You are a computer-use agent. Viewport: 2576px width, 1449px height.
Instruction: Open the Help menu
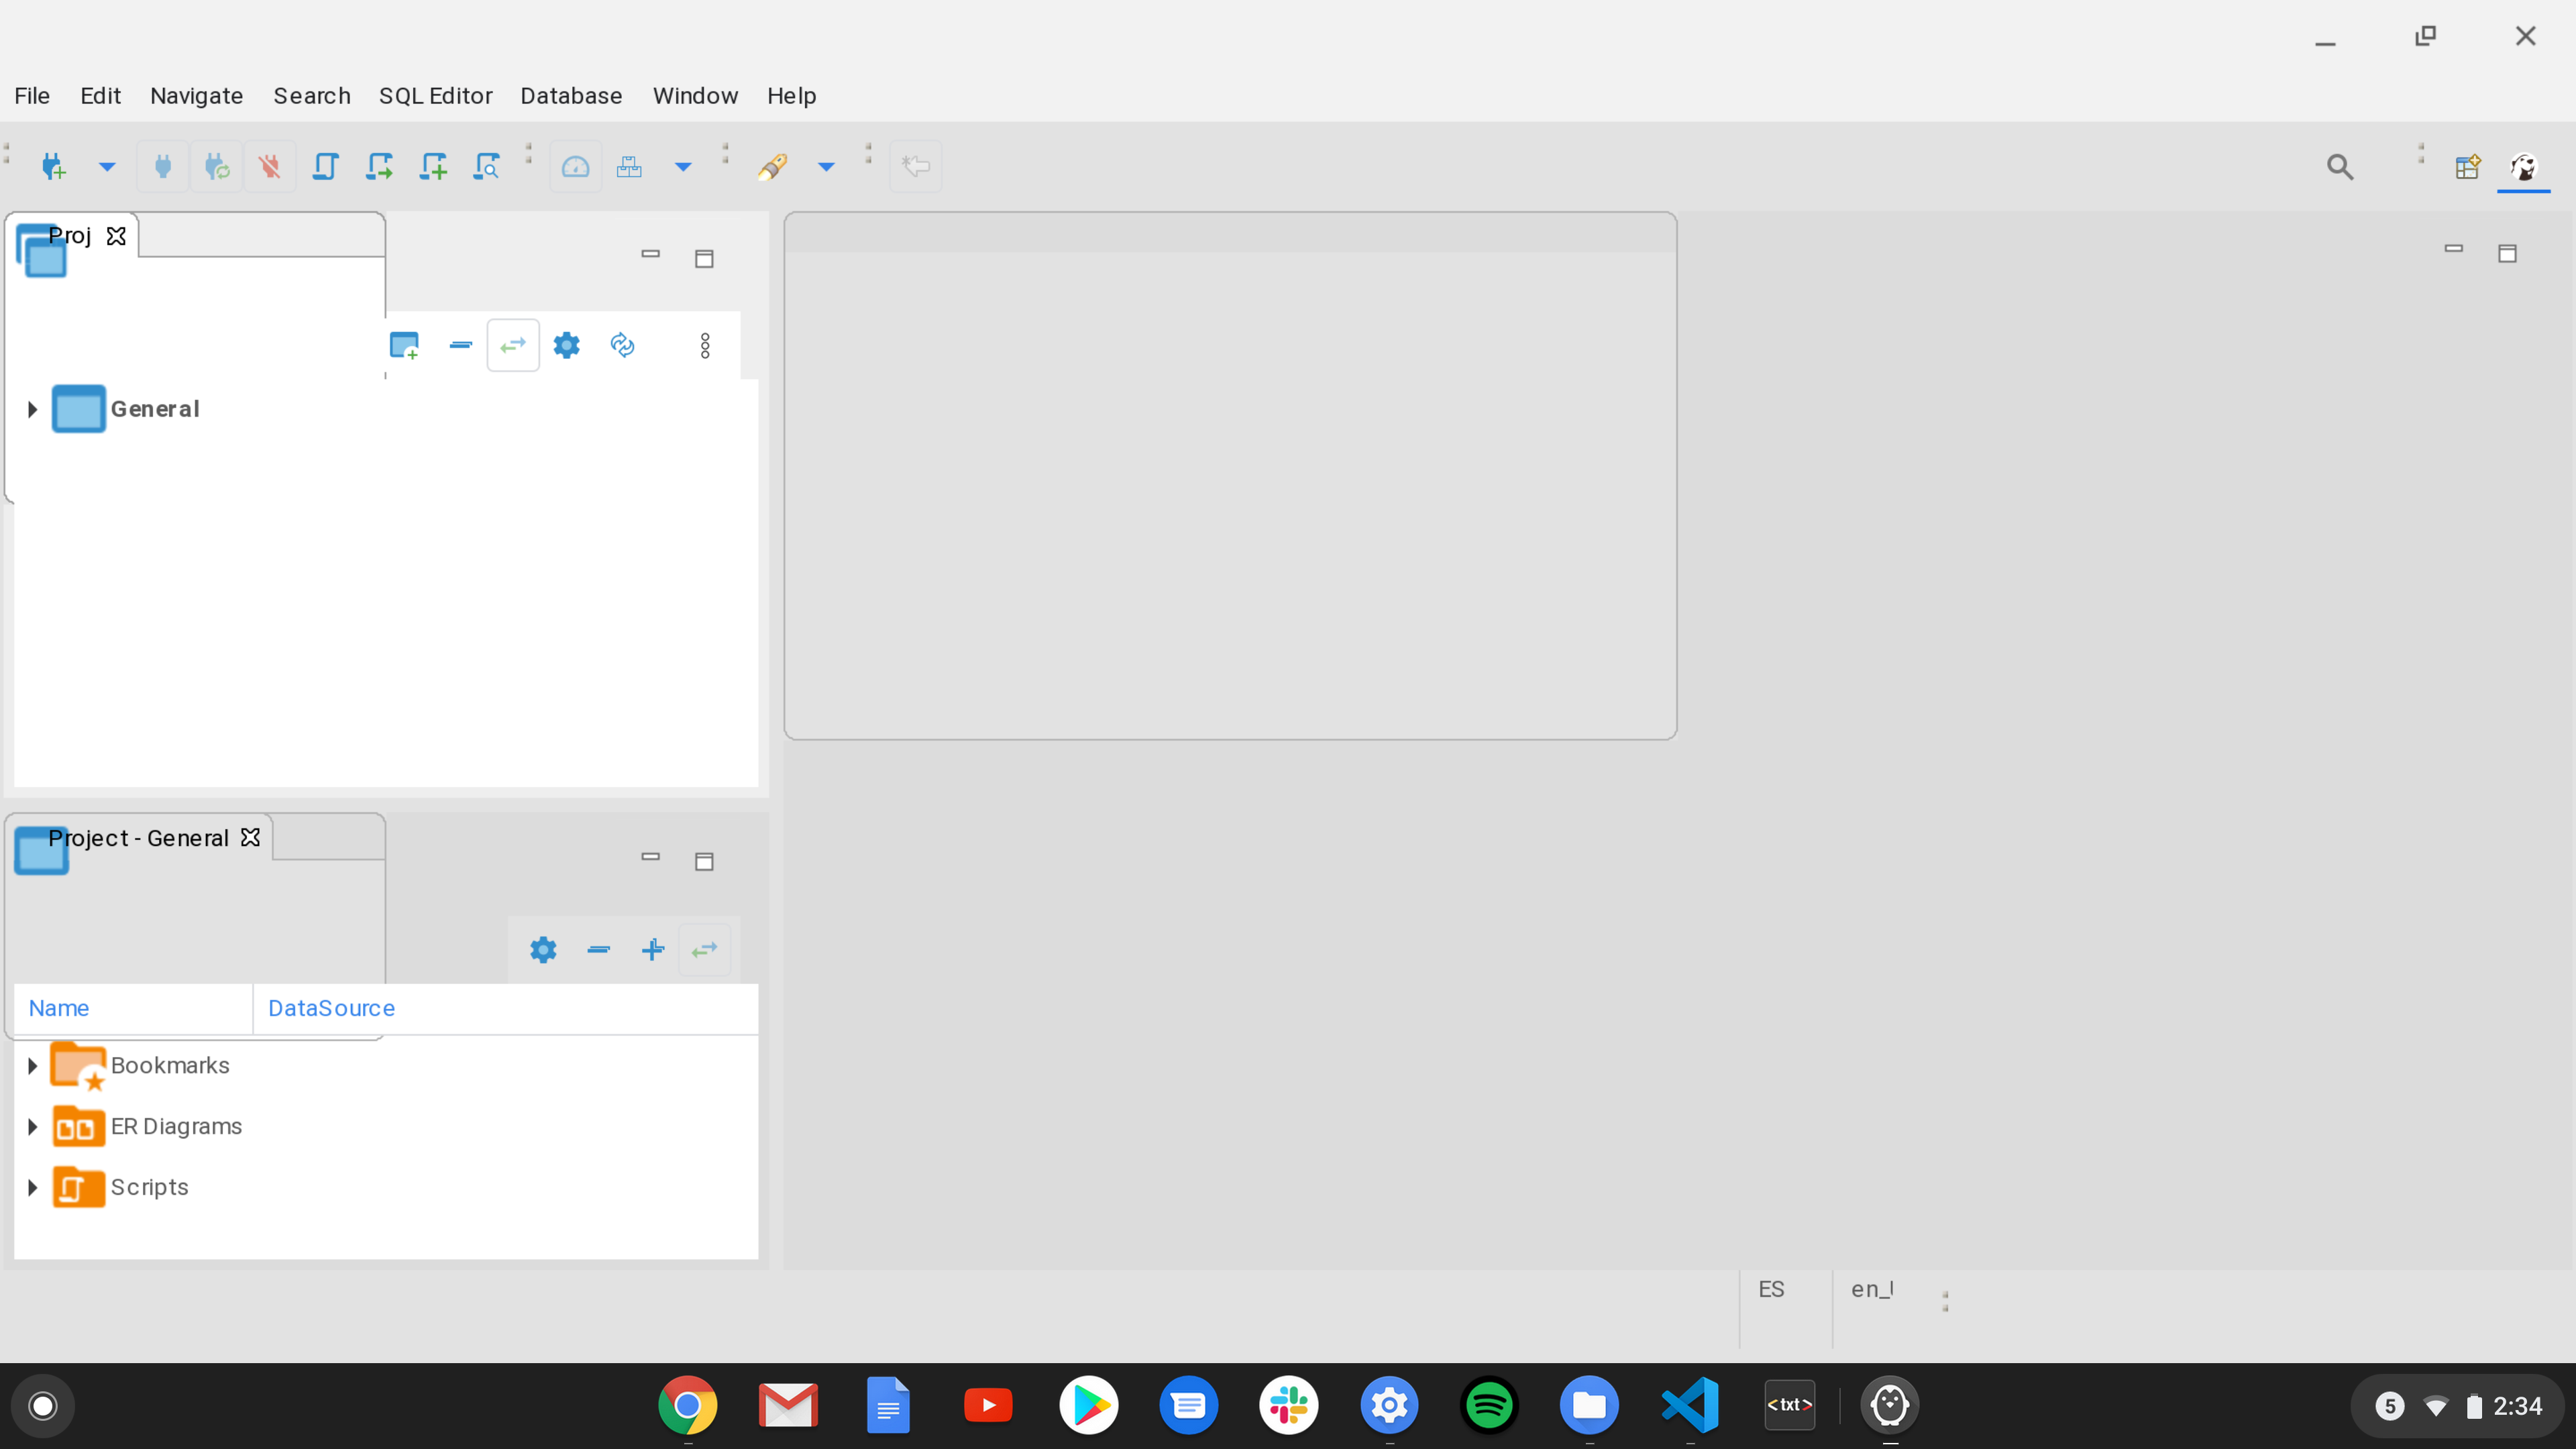[792, 96]
